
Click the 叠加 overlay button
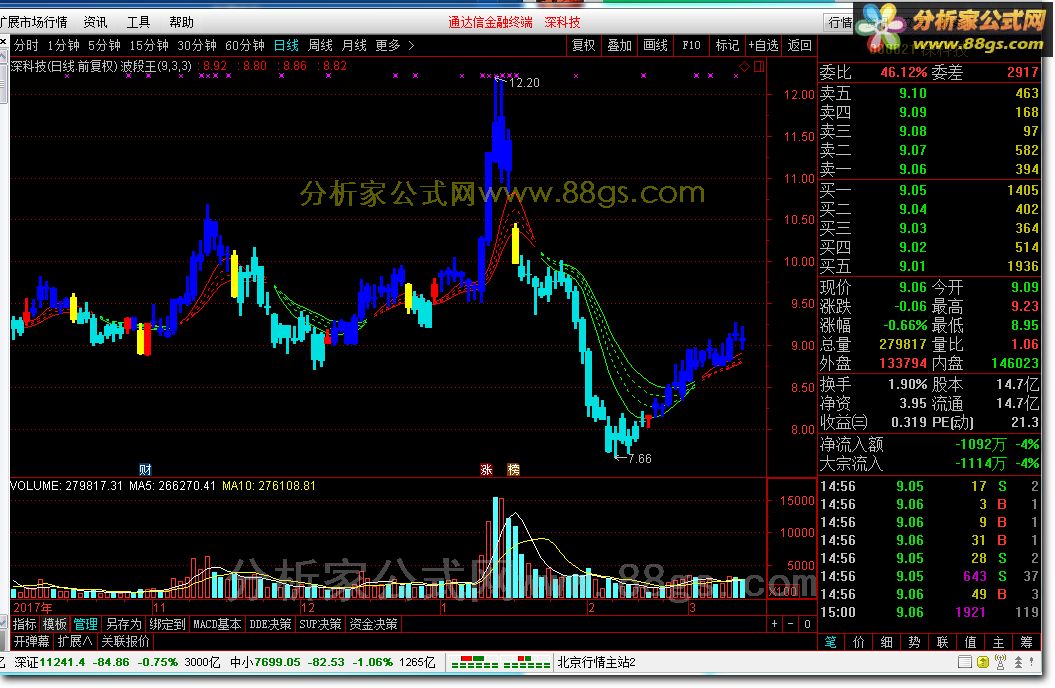619,45
